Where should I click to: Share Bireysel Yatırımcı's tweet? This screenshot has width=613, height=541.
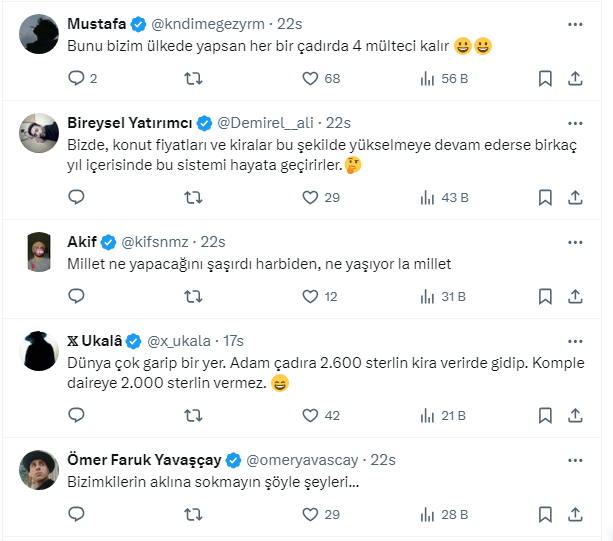click(576, 197)
